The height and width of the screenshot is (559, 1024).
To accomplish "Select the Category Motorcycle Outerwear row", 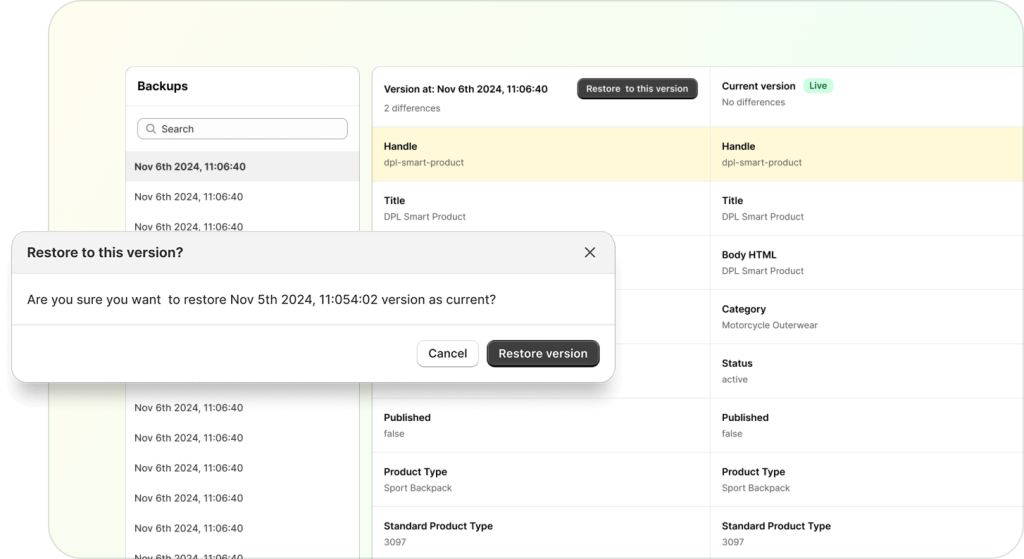I will (x=866, y=317).
